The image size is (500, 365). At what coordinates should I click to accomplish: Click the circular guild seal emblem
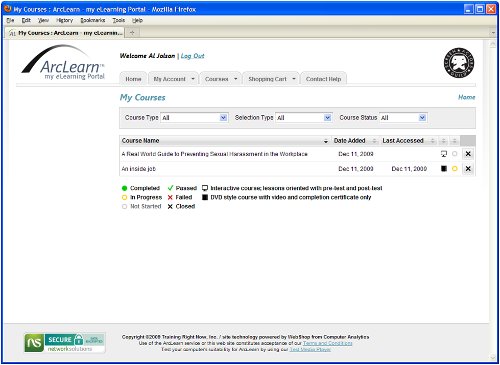coord(459,63)
